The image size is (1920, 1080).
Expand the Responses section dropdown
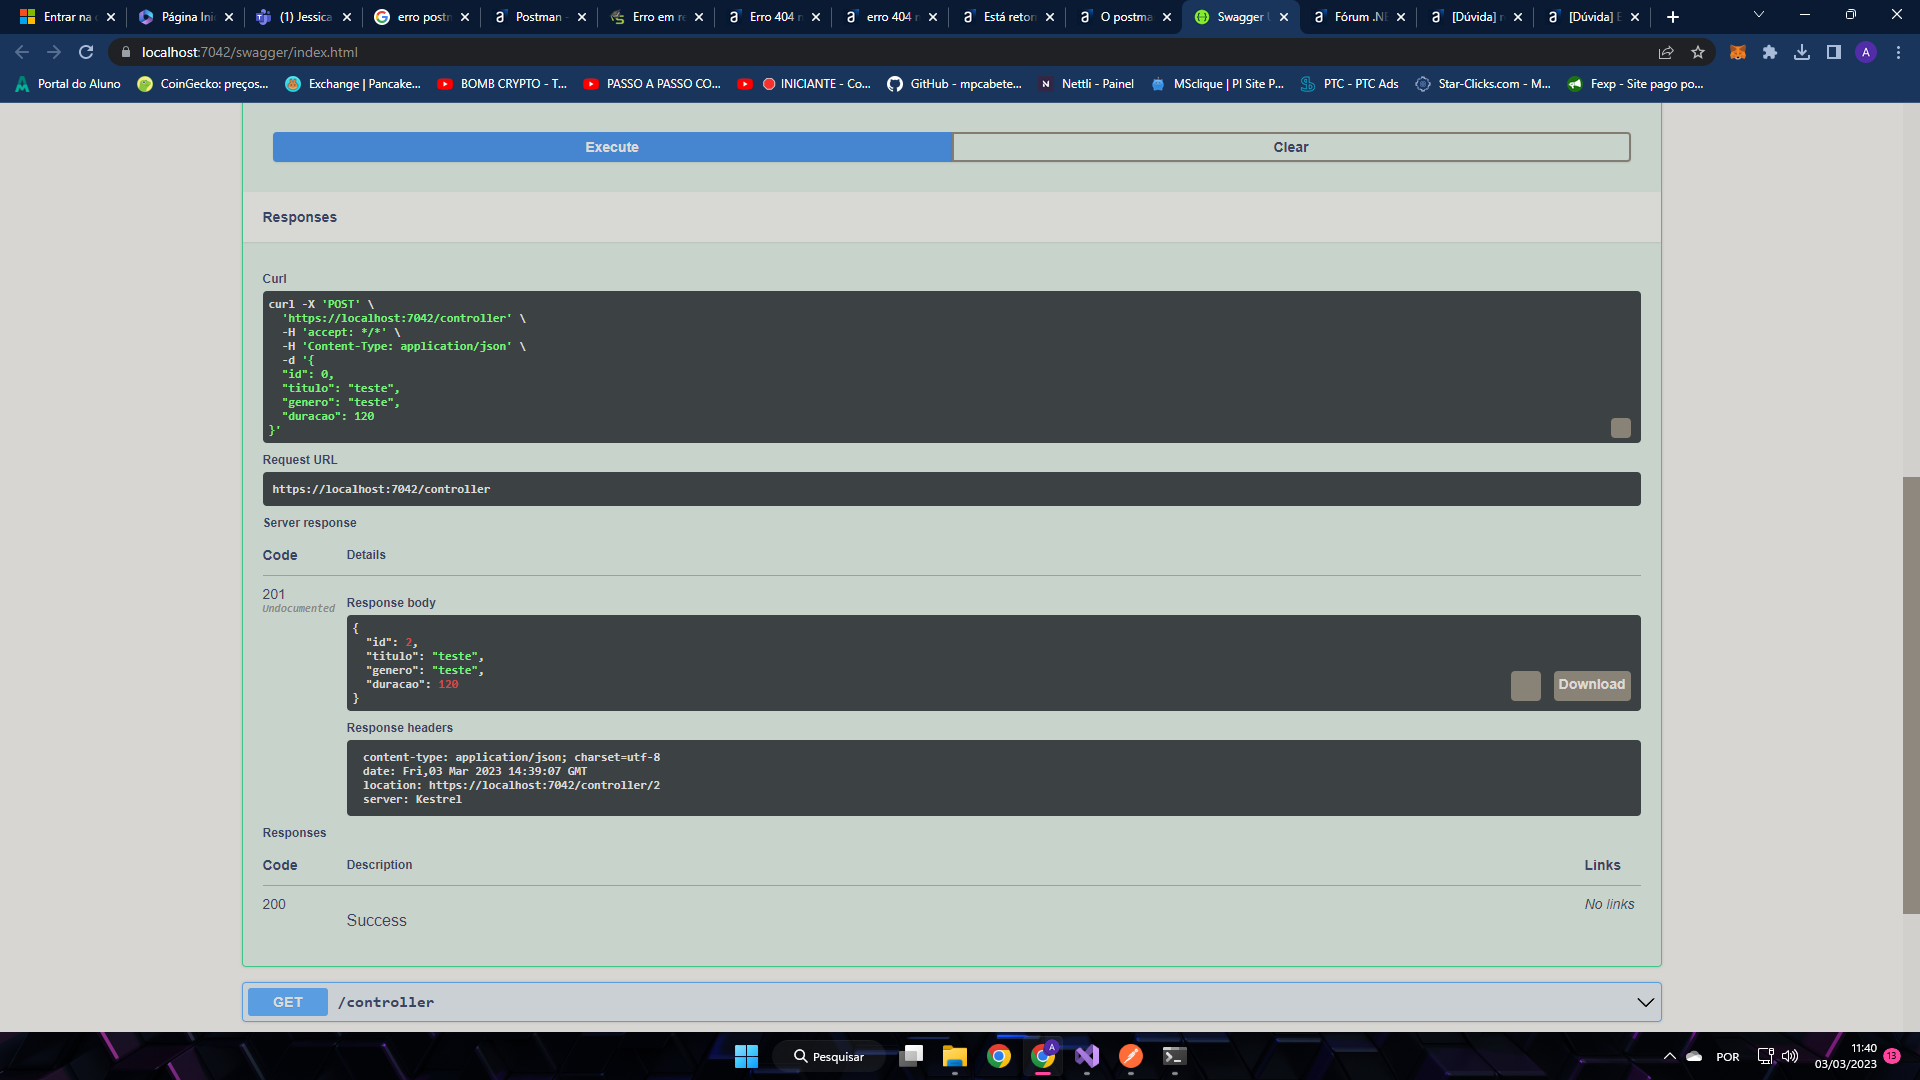tap(1646, 1002)
